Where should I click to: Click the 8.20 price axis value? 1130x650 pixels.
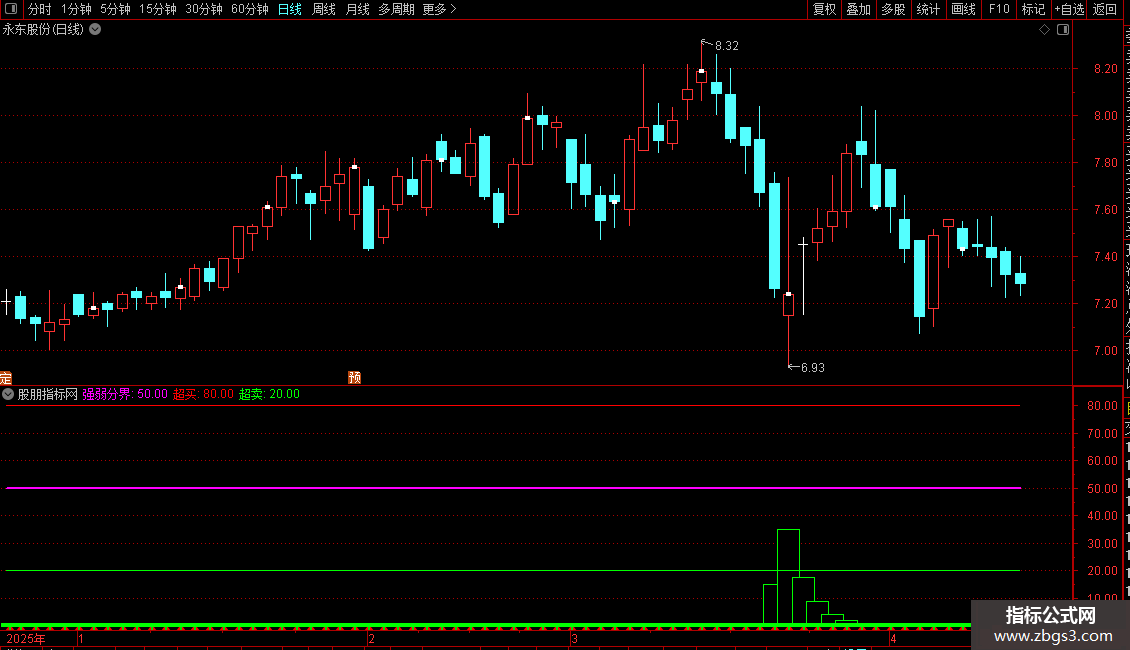[x=1105, y=68]
